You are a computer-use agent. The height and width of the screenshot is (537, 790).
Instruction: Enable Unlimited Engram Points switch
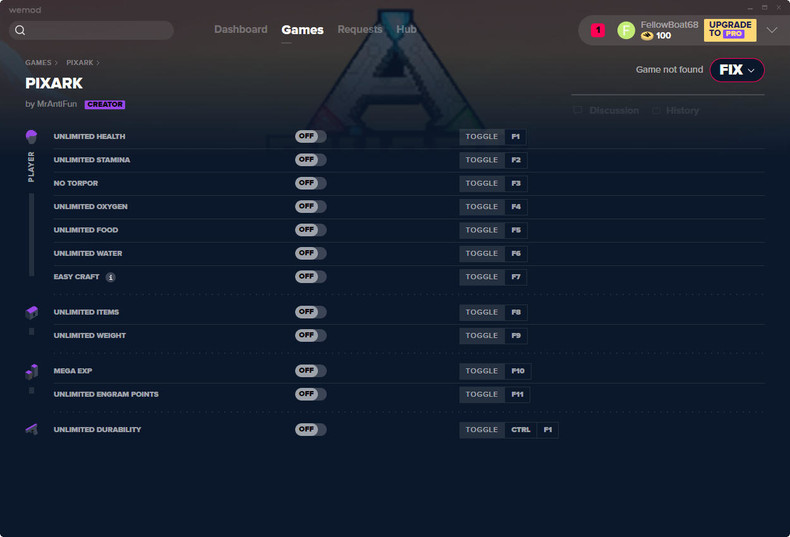[310, 394]
